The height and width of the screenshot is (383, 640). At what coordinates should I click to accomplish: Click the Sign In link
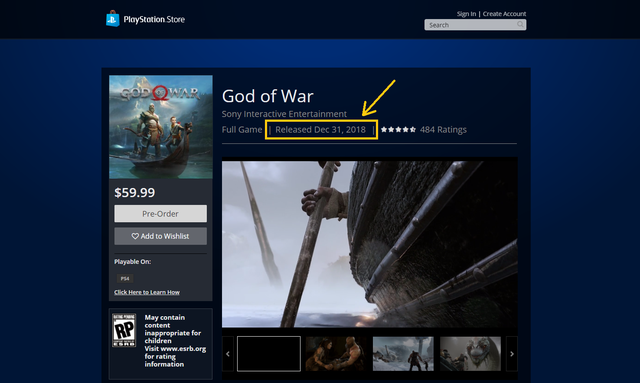tap(466, 13)
